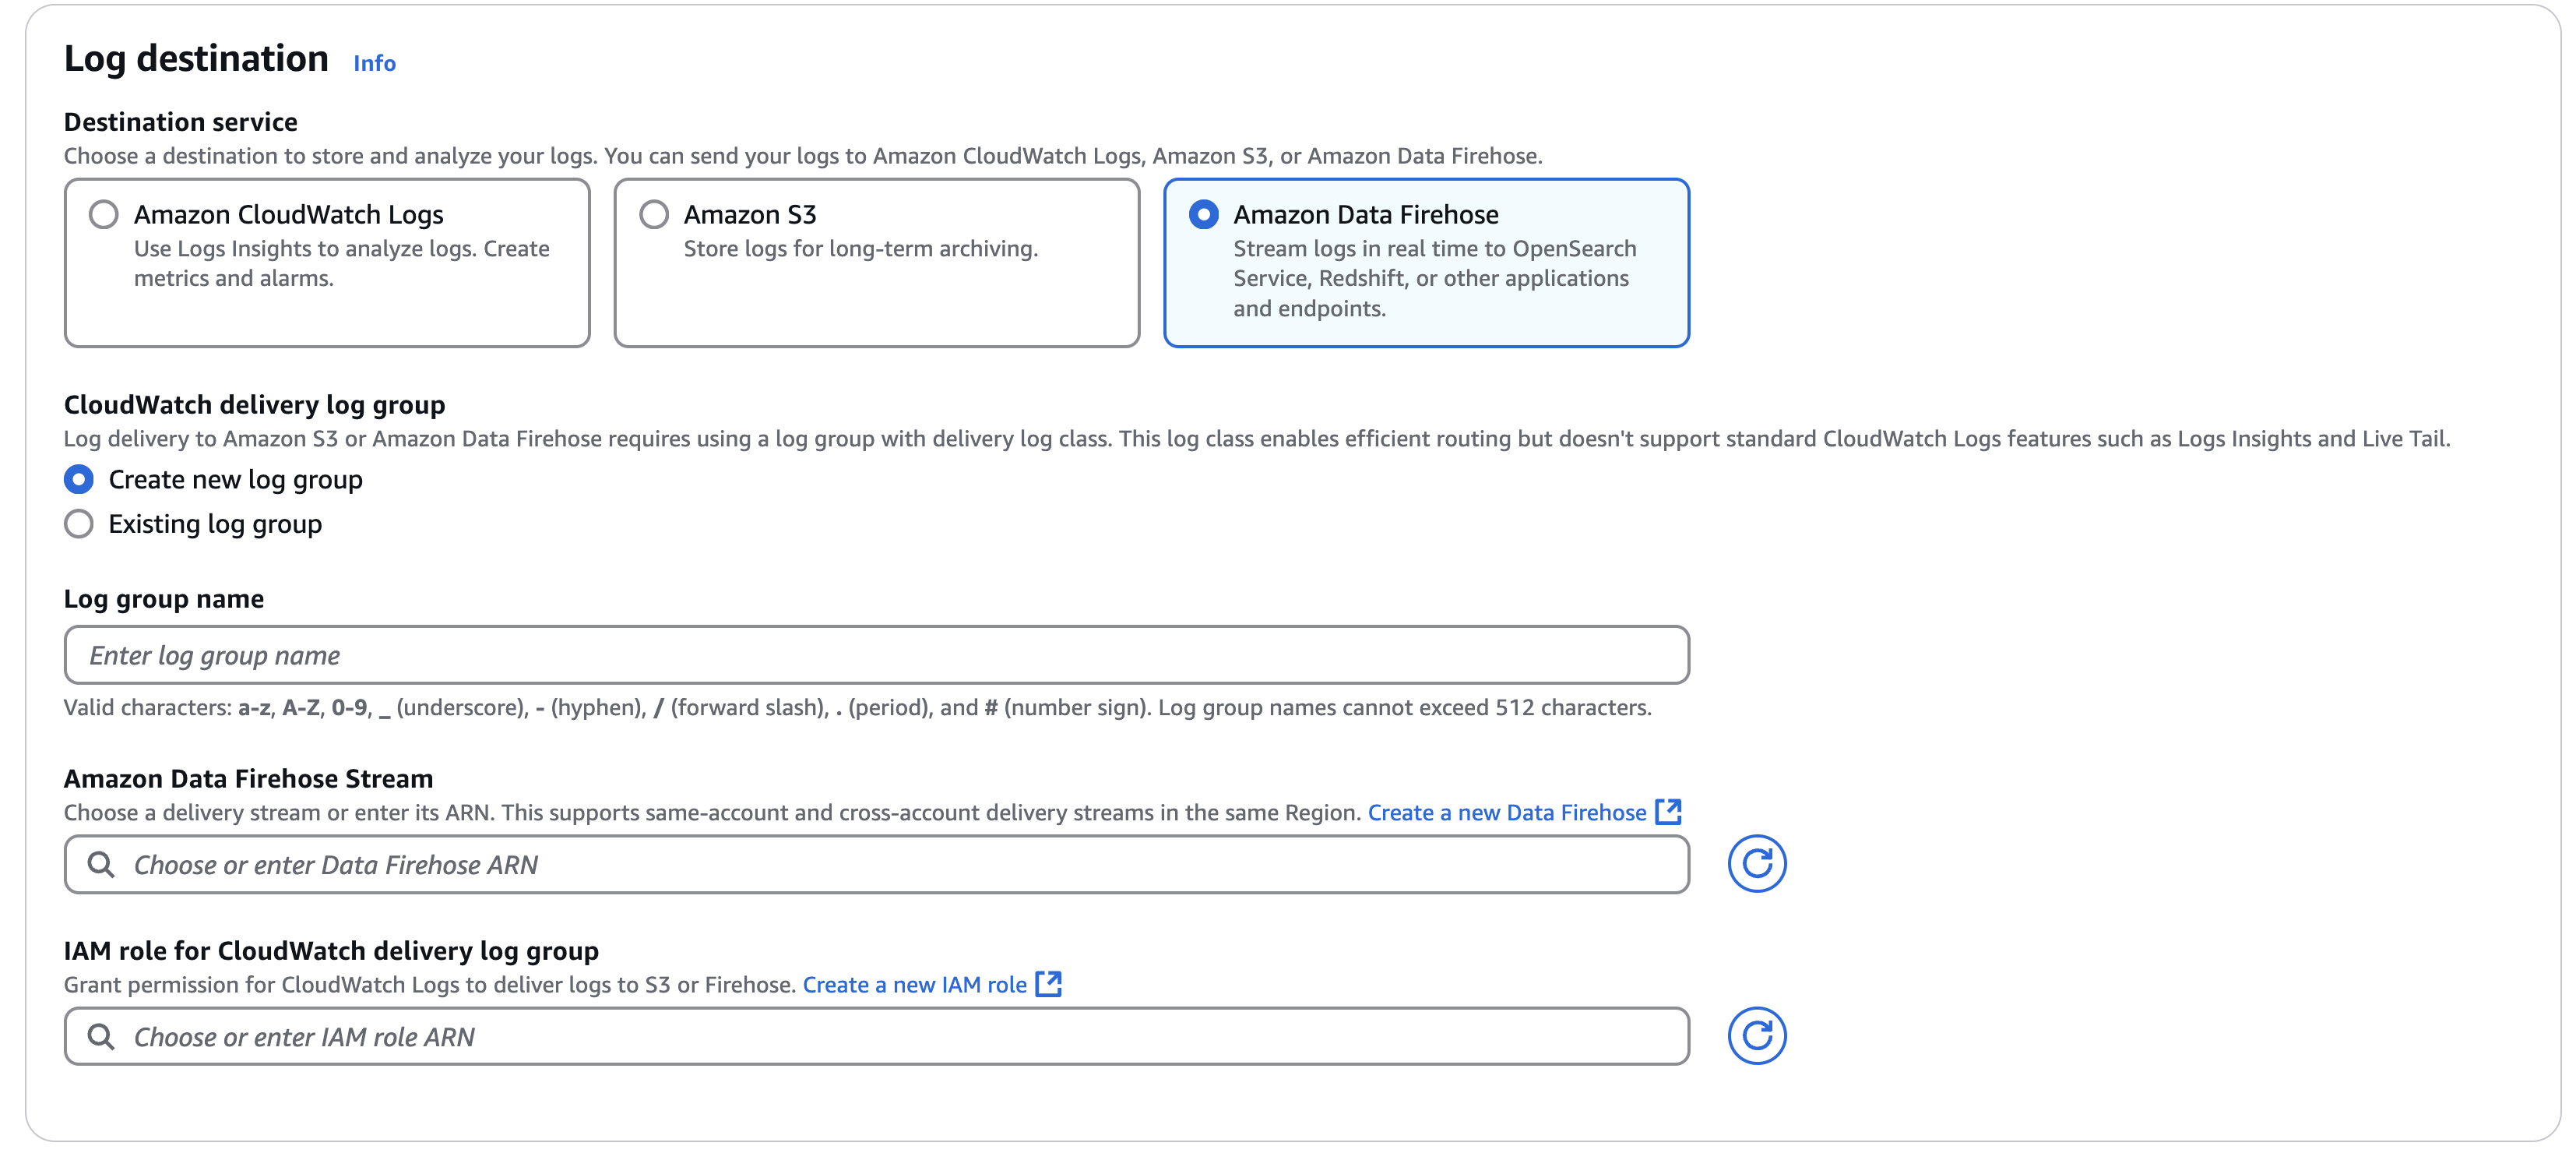Choose Create new log group option
2576x1153 pixels.
point(79,479)
